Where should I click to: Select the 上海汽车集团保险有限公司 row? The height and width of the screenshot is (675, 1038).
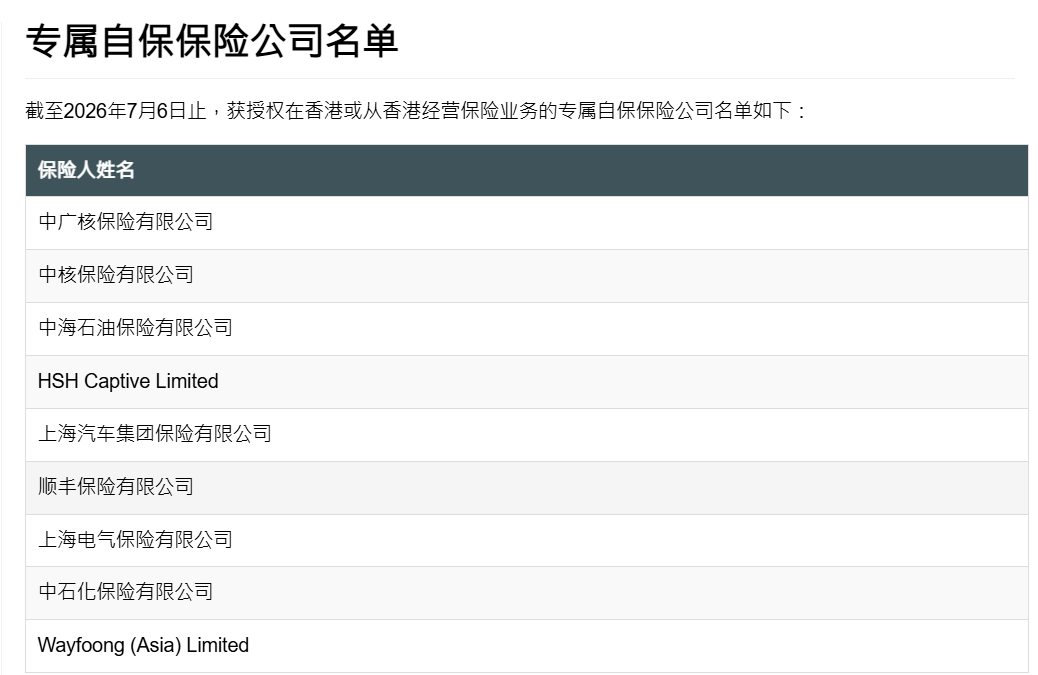tap(526, 434)
